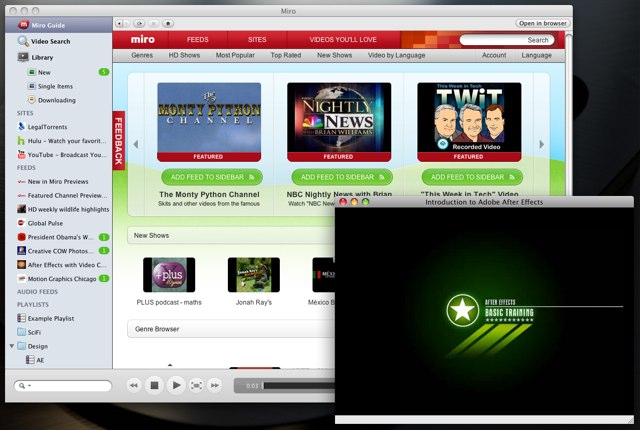Collapse the Design folder
This screenshot has width=640, height=430.
12,346
